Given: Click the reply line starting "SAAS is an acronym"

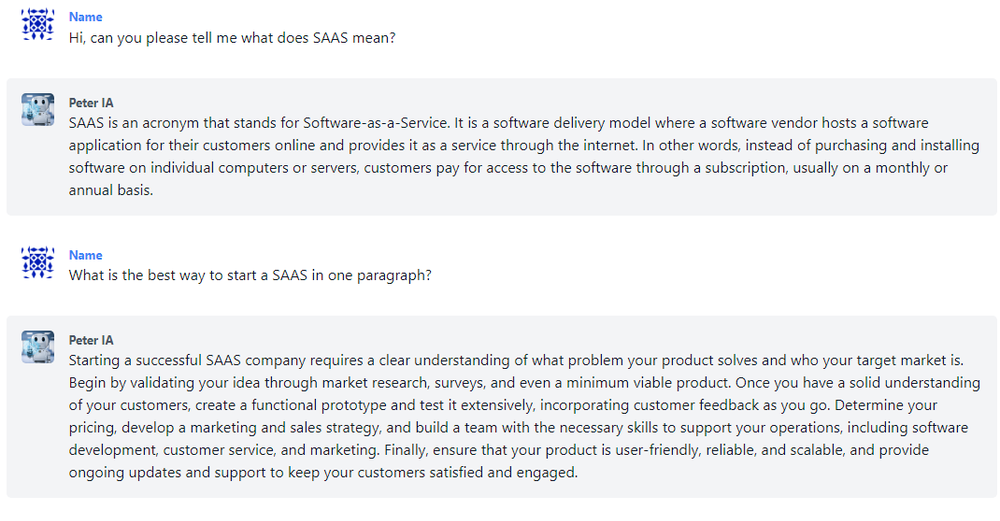Looking at the screenshot, I should (499, 123).
